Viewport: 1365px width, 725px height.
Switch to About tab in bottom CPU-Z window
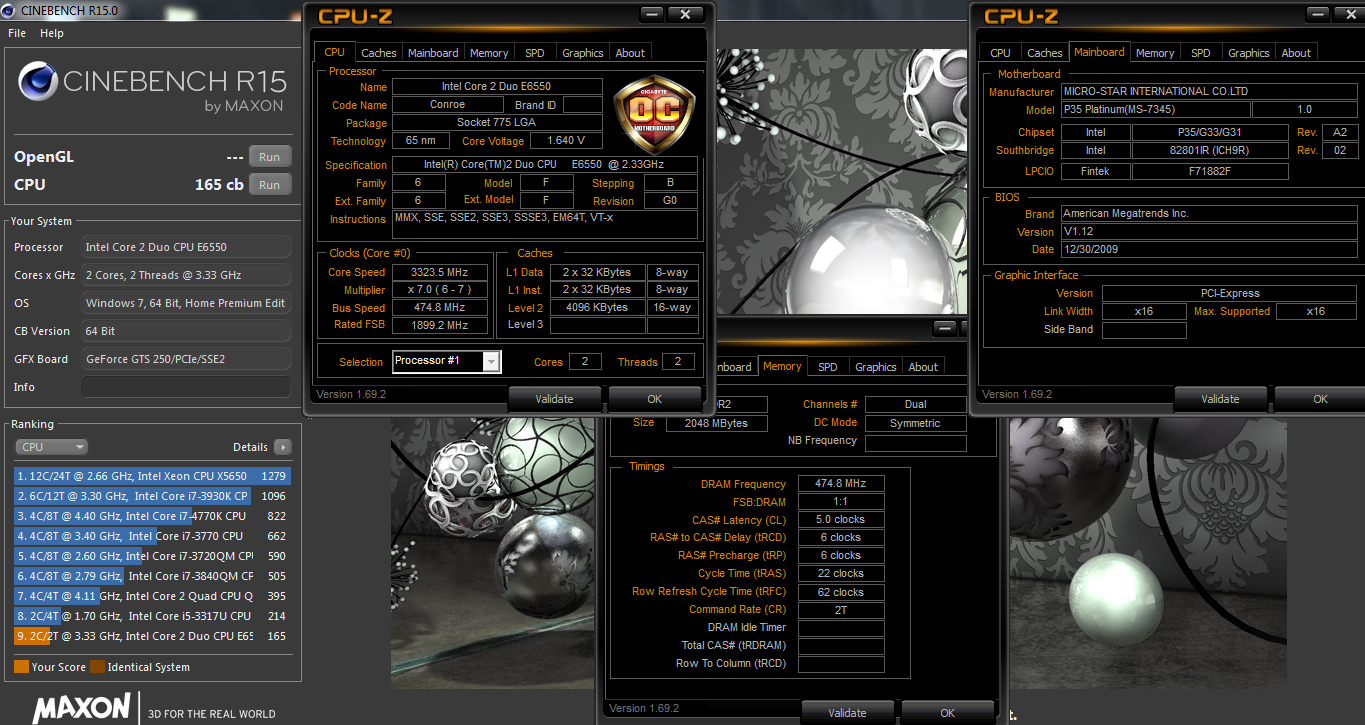point(923,367)
